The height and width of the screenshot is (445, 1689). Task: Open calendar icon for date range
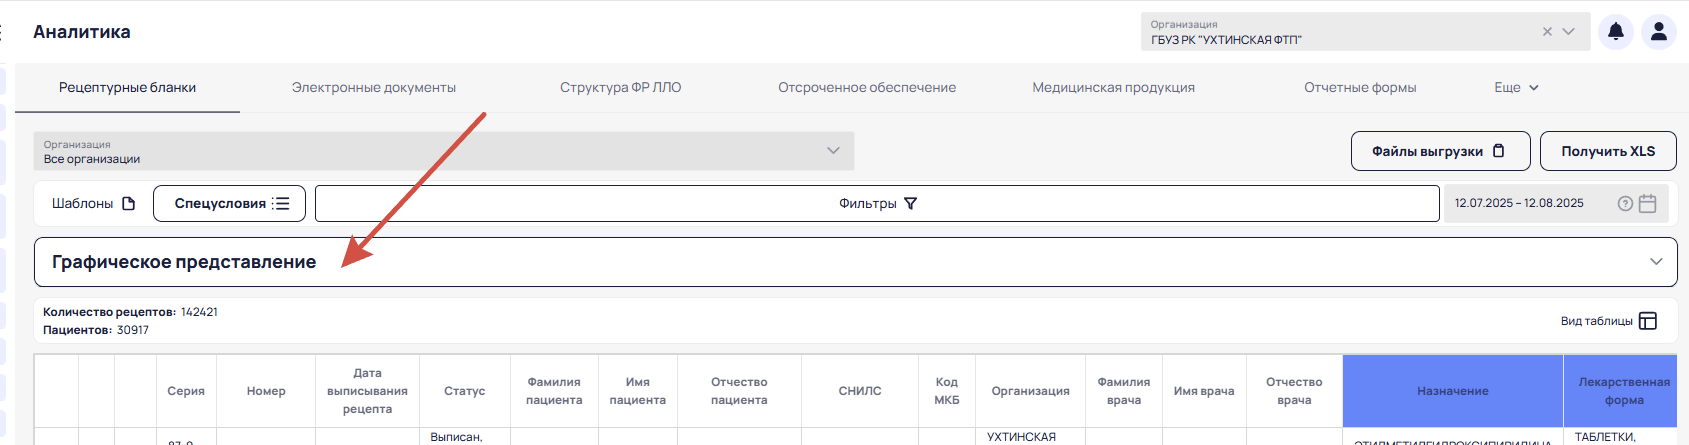pos(1648,204)
